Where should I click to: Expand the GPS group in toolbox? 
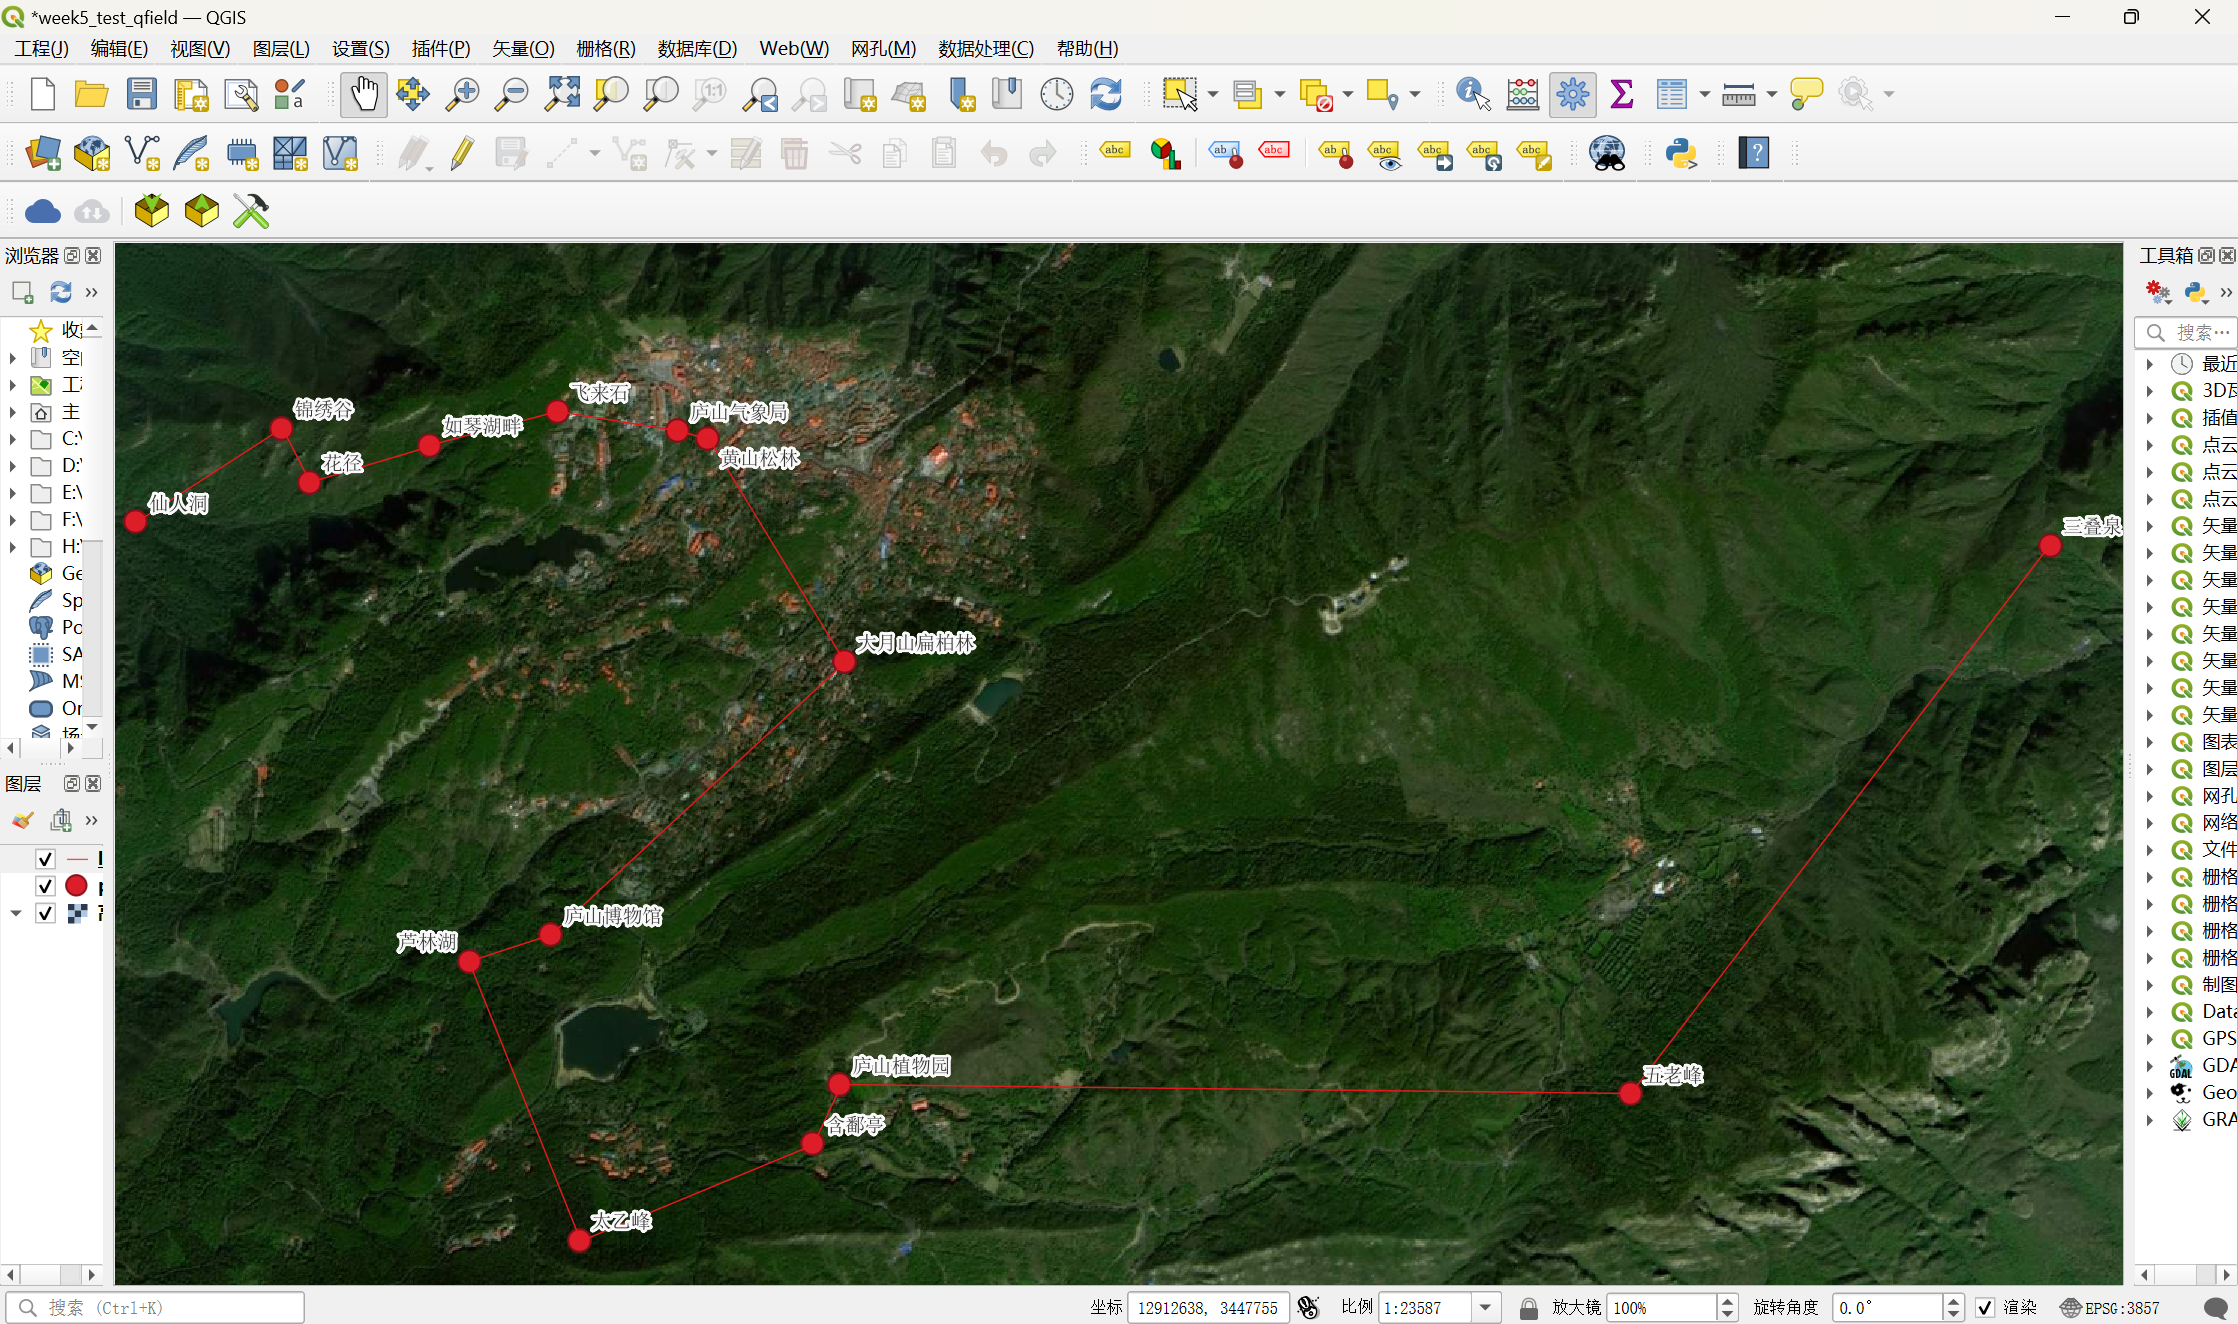pyautogui.click(x=2150, y=1039)
